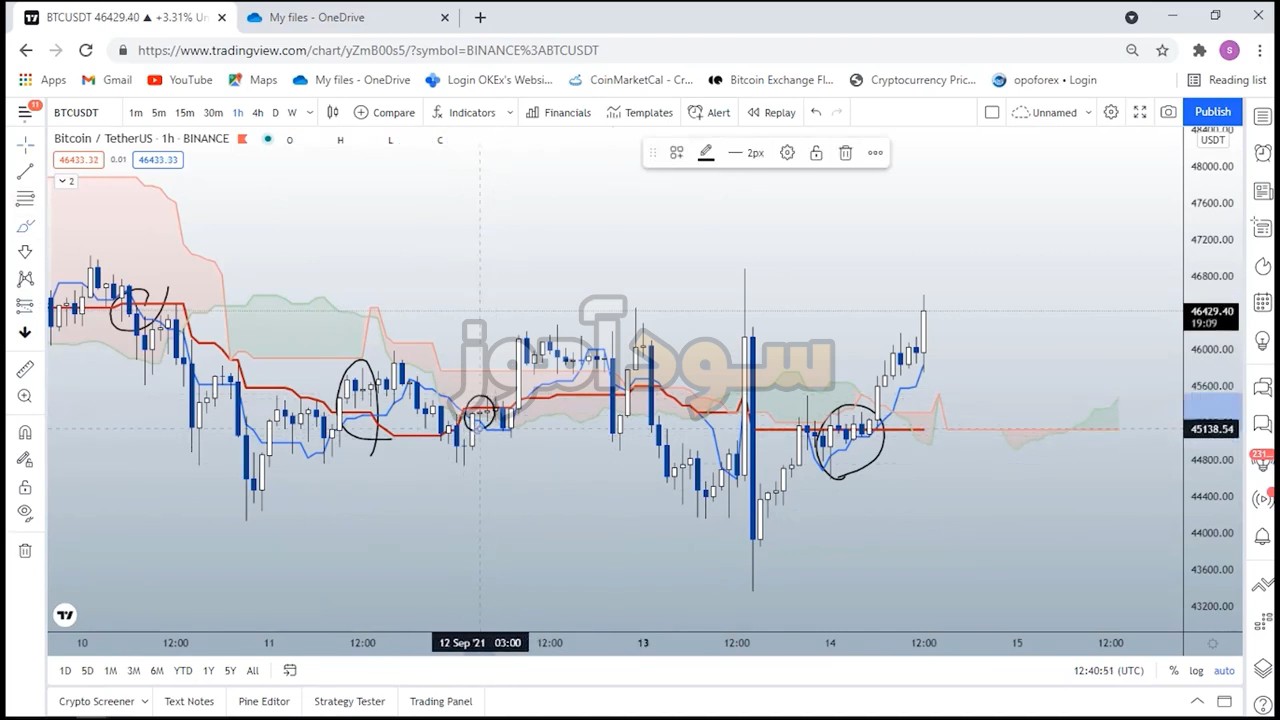Screen dimensions: 1280x720
Task: Expand the timeframe intervals dropdown
Action: pos(310,112)
